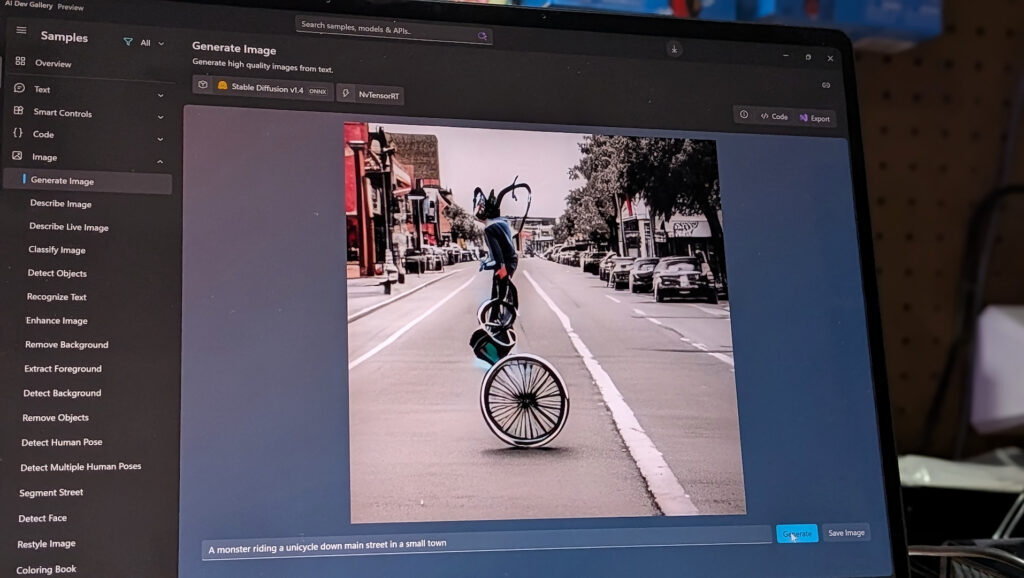1024x578 pixels.
Task: Click the prompt text input field
Action: click(x=486, y=545)
